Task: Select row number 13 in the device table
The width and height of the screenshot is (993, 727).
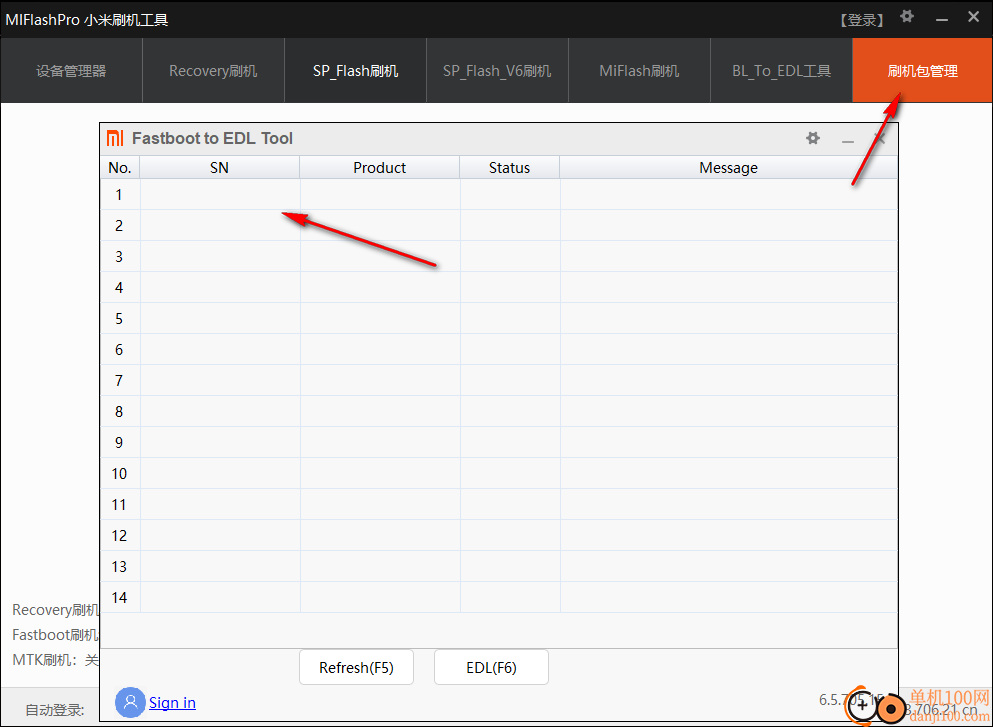Action: (499, 567)
